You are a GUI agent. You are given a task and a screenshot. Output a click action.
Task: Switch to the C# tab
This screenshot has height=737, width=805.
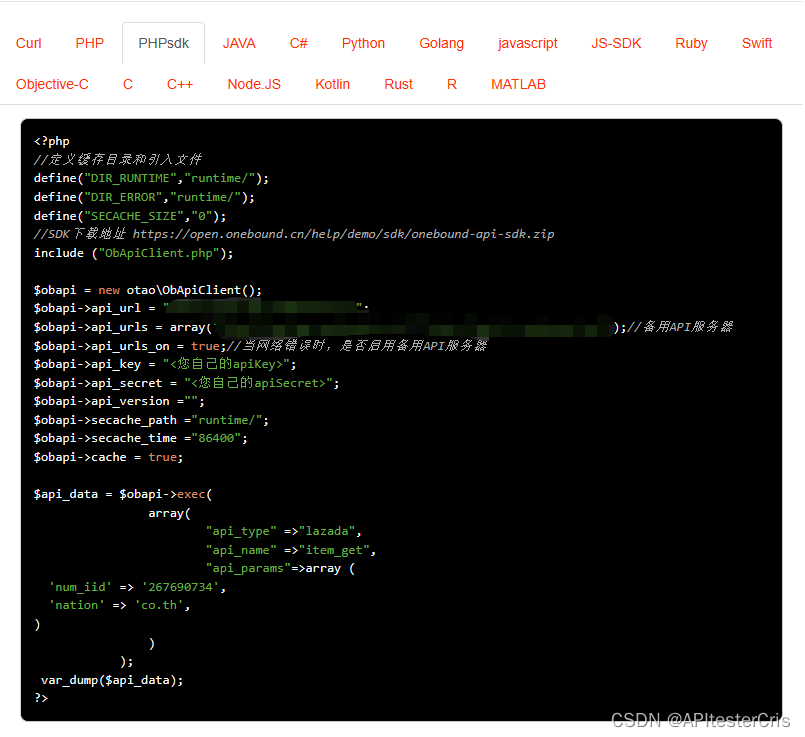[298, 43]
